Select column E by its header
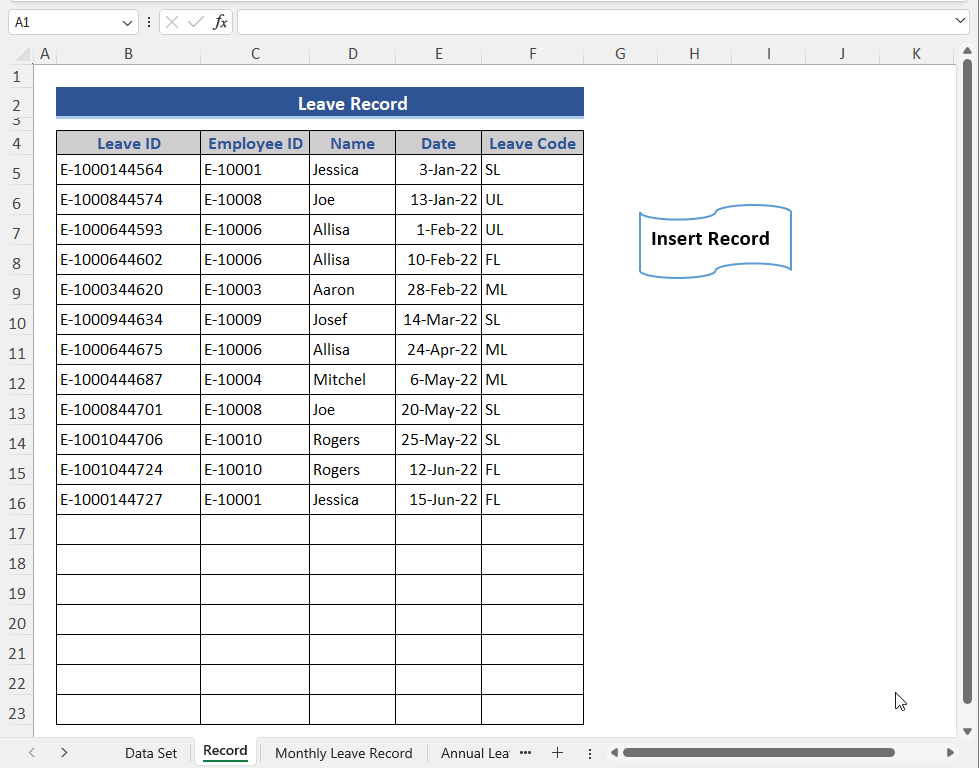The height and width of the screenshot is (768, 979). (438, 53)
